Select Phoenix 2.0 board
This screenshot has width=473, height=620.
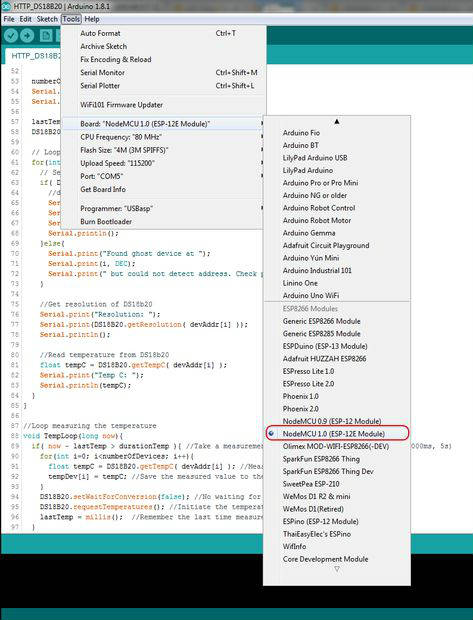tap(337, 409)
